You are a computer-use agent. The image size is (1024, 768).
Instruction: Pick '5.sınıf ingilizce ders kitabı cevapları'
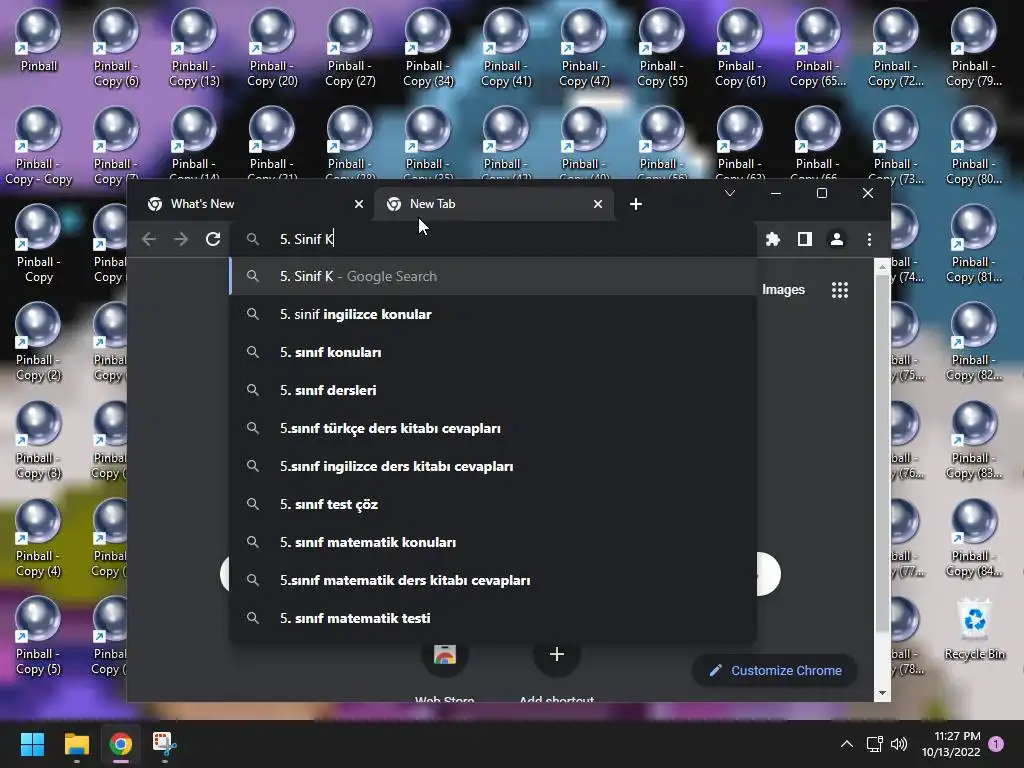[x=493, y=466]
